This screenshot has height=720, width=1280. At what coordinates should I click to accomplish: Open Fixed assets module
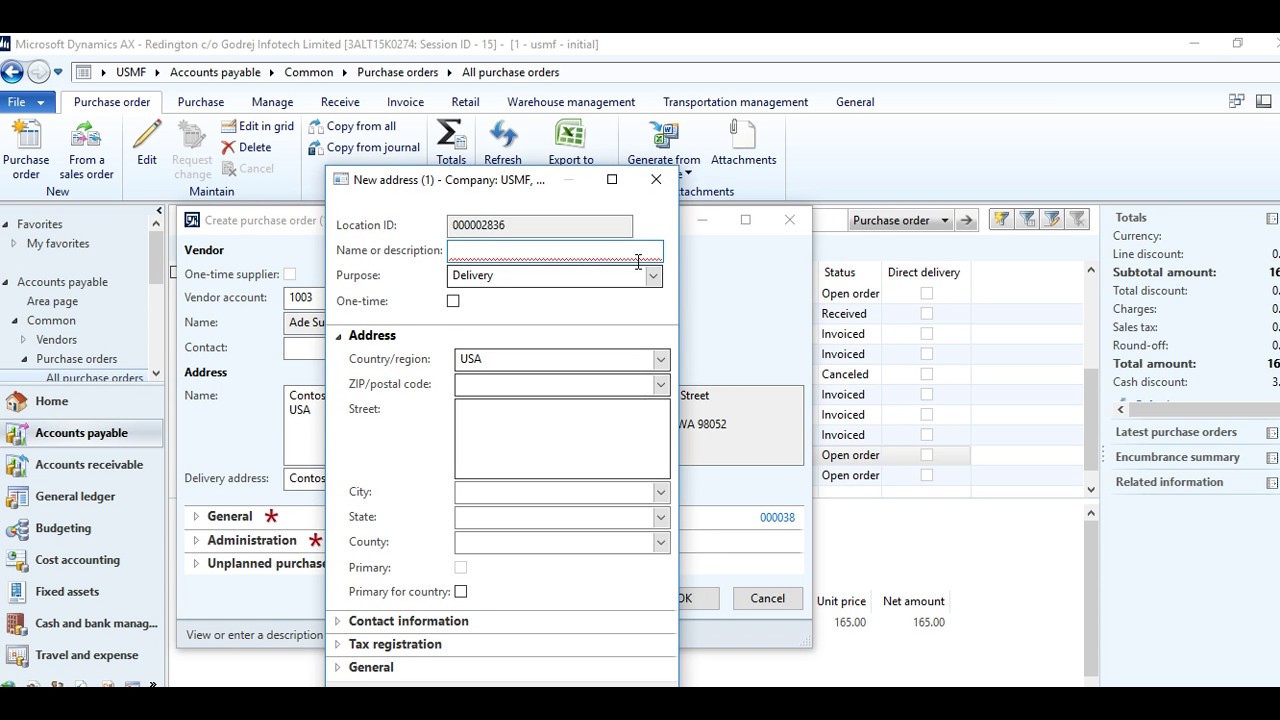pyautogui.click(x=82, y=592)
